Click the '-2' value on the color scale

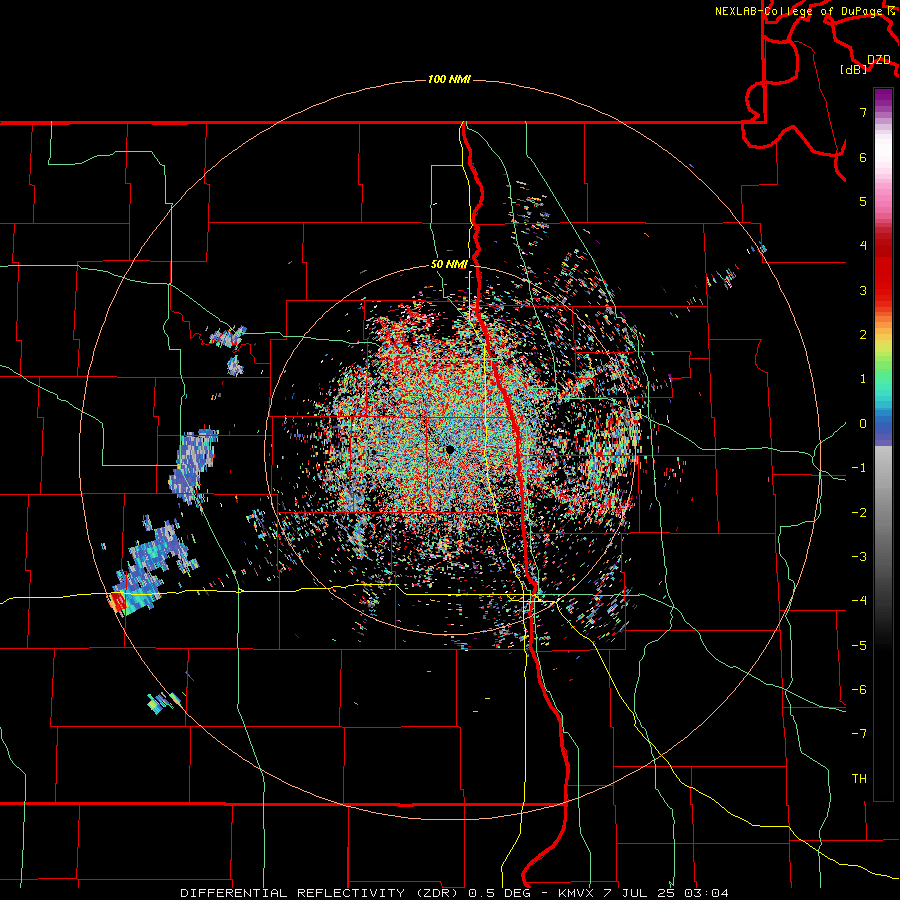point(859,513)
